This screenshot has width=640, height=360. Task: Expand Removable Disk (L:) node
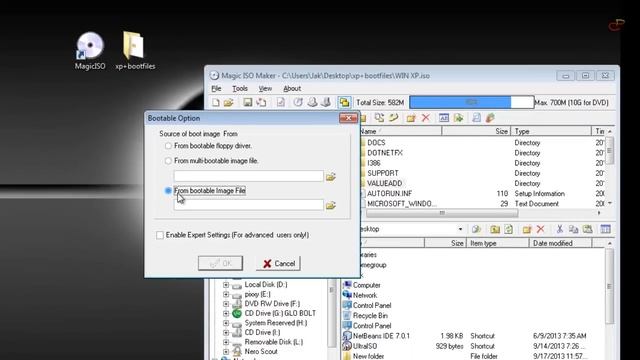pyautogui.click(x=226, y=342)
